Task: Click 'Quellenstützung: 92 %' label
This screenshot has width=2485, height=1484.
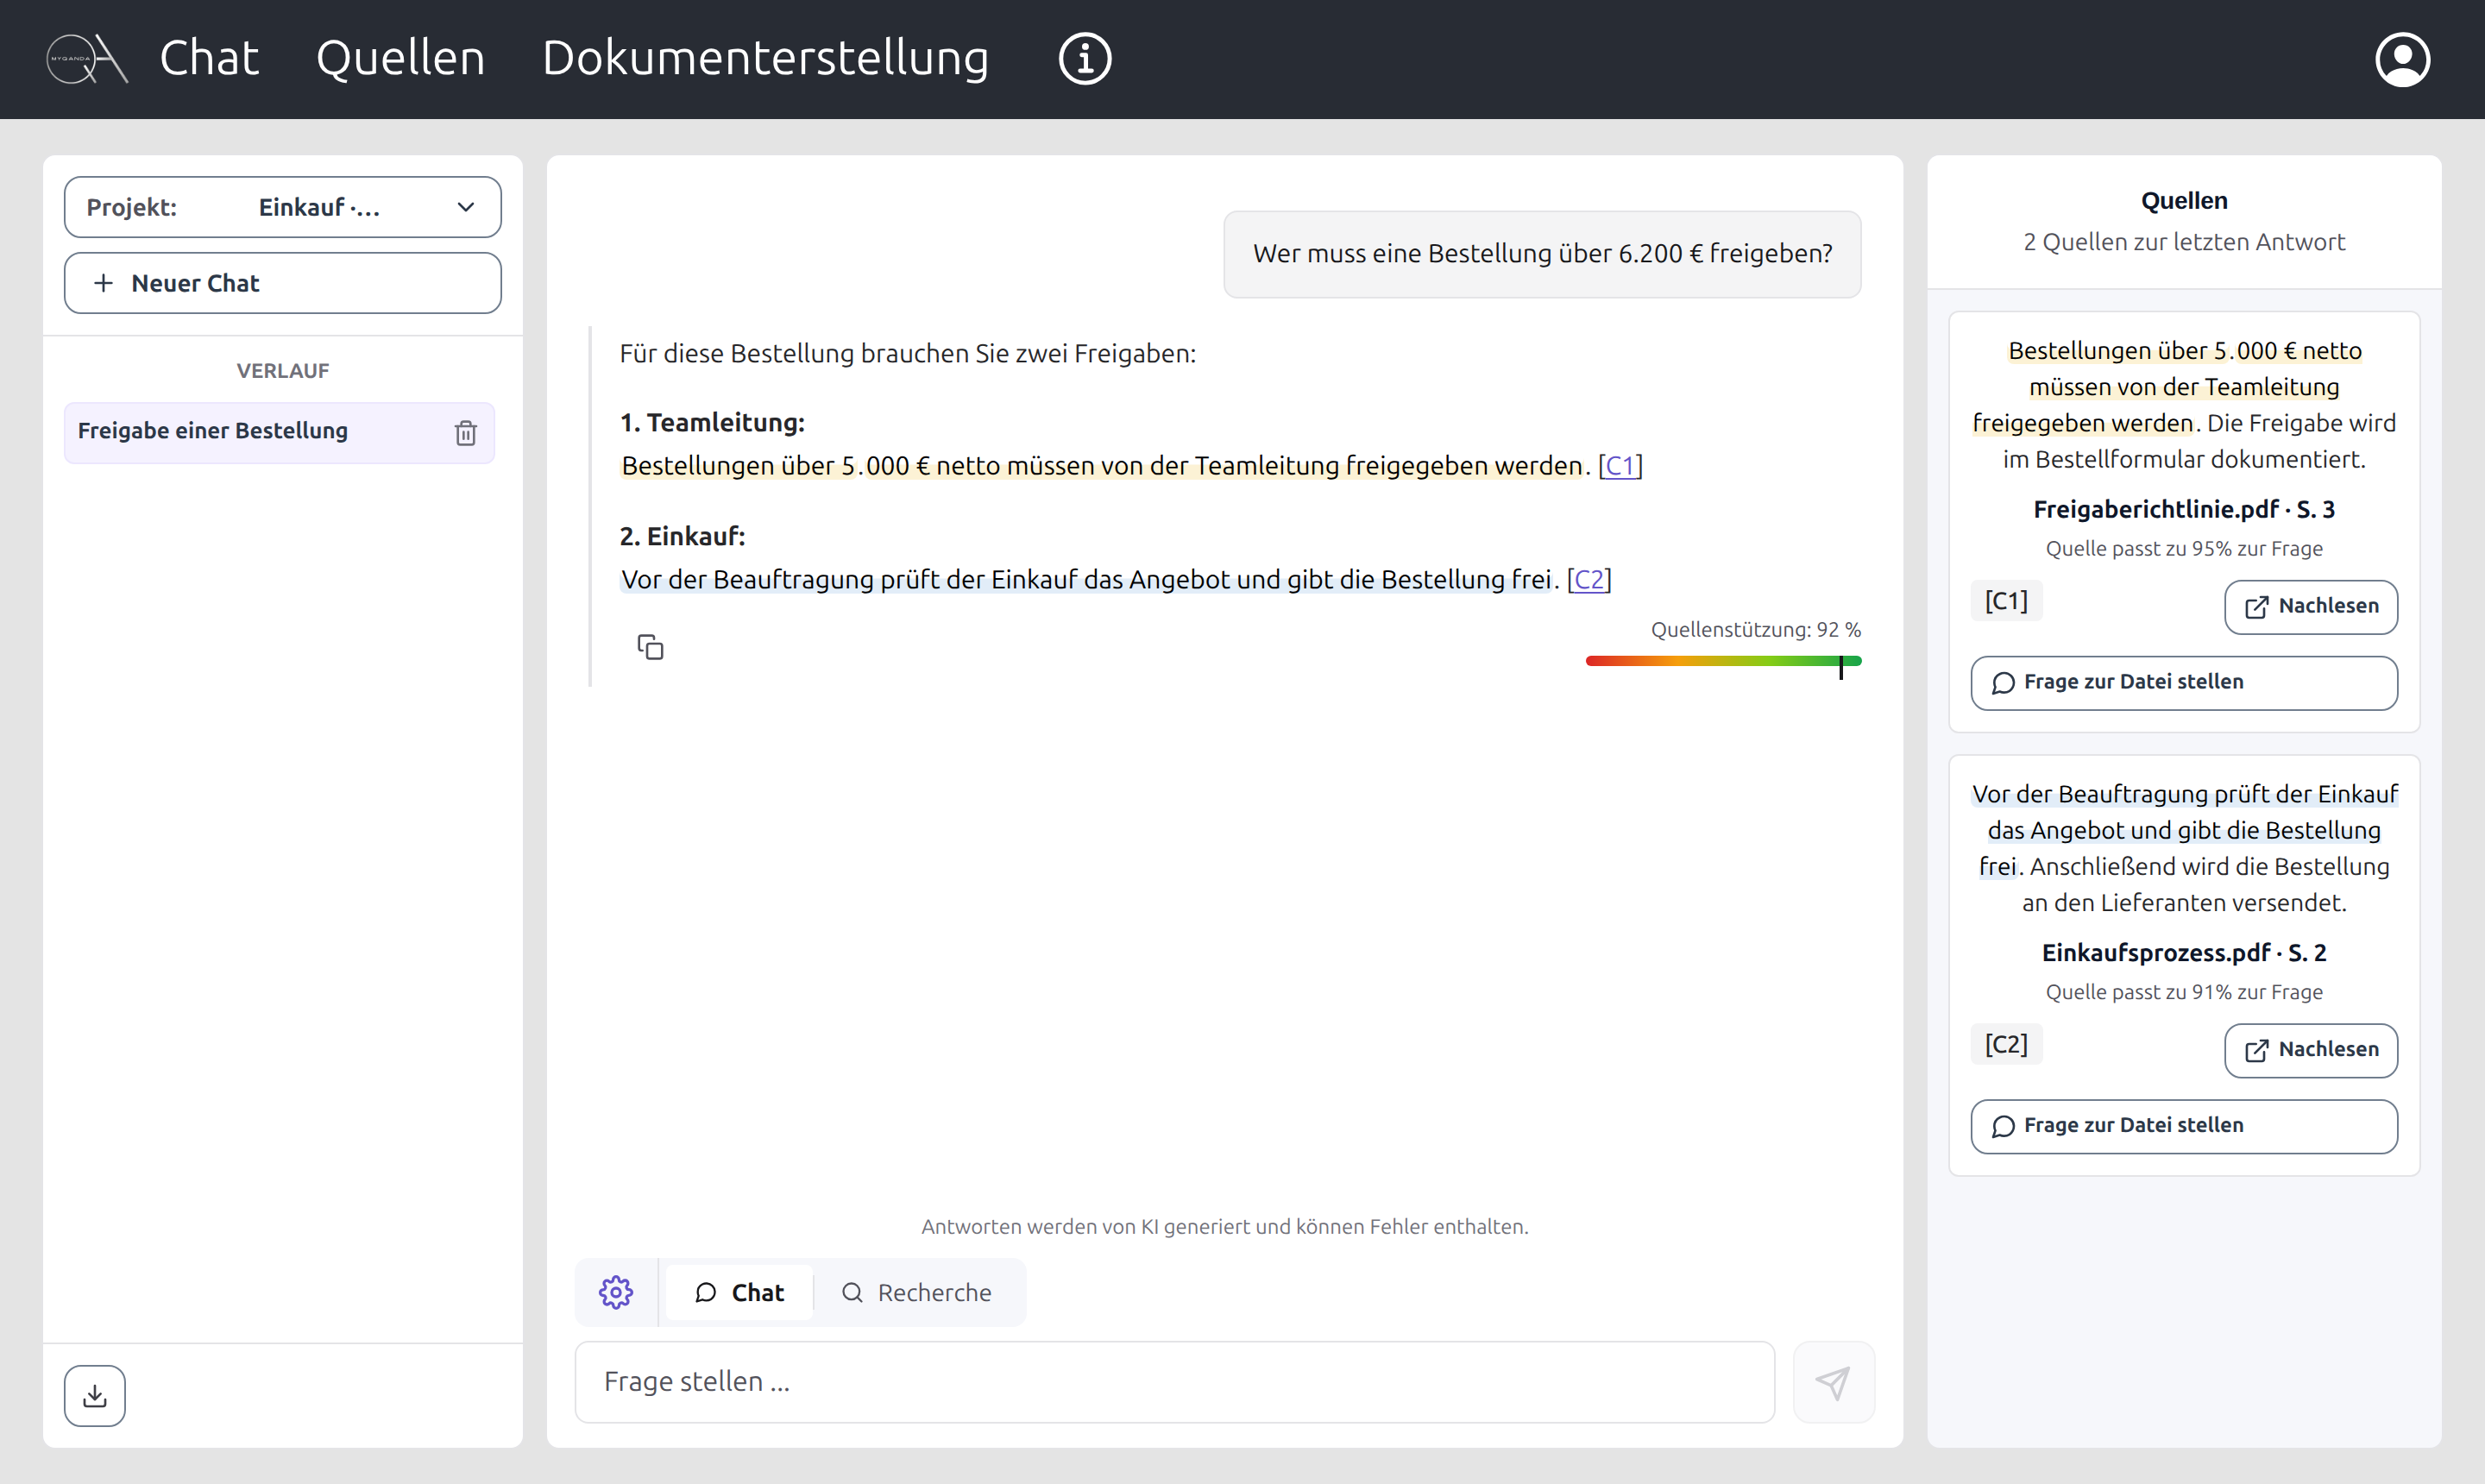Action: point(1755,629)
